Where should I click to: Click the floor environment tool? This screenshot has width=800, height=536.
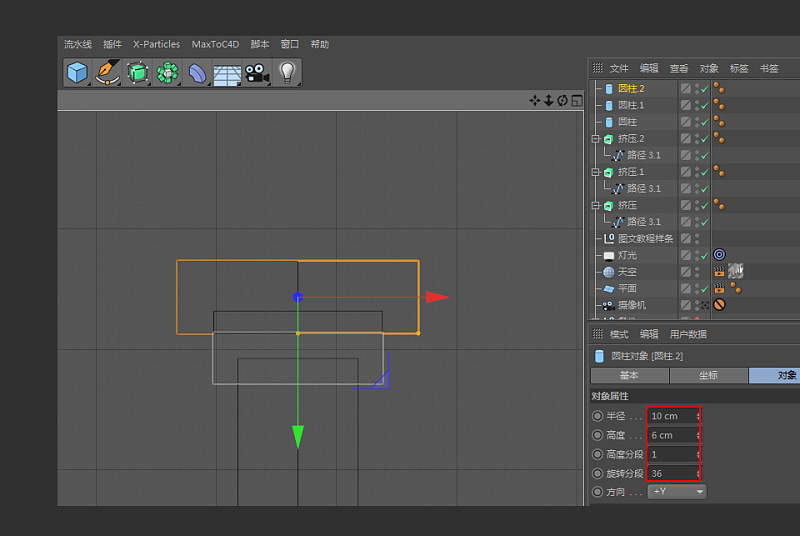point(227,73)
